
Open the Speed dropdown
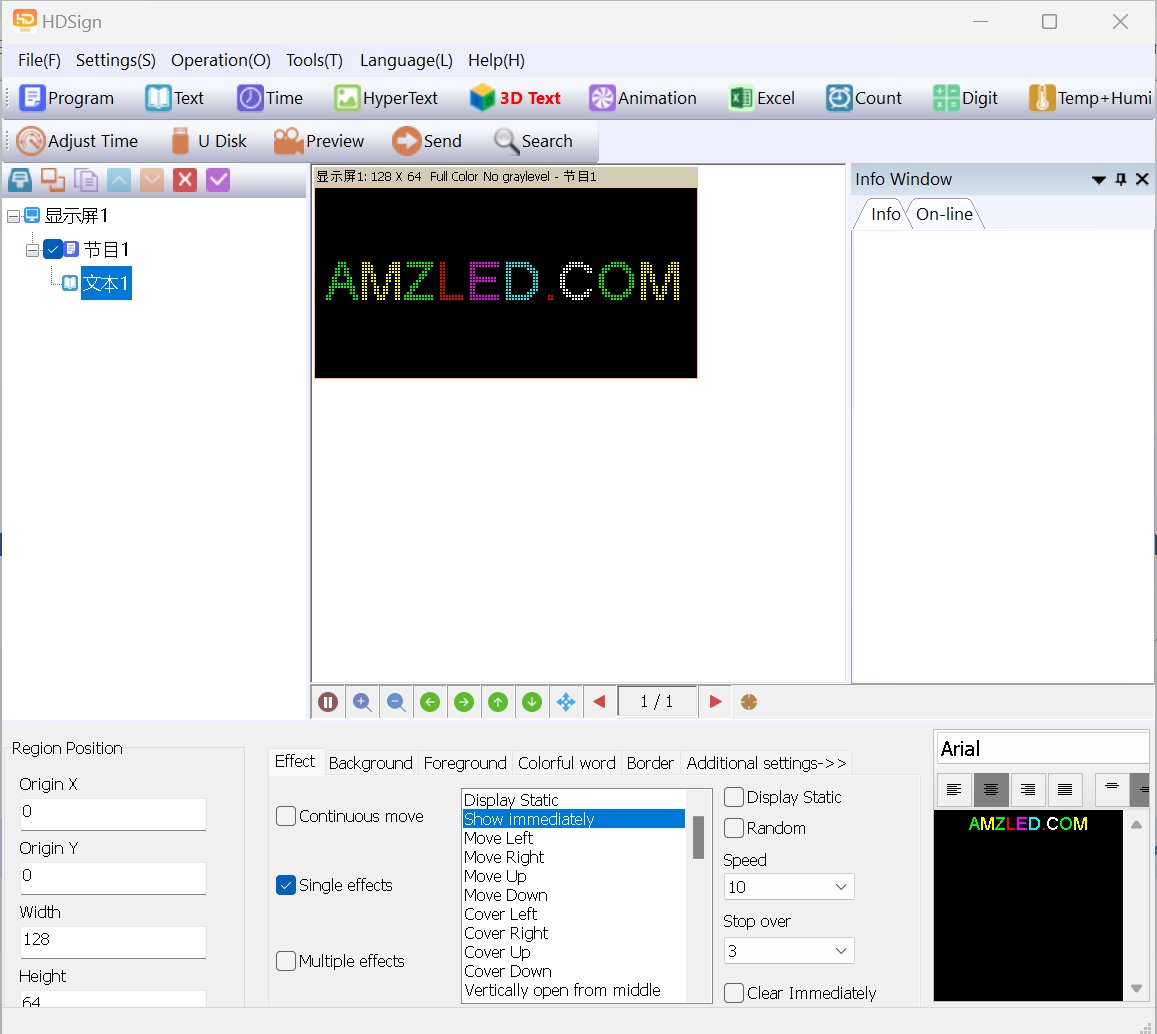tap(788, 887)
